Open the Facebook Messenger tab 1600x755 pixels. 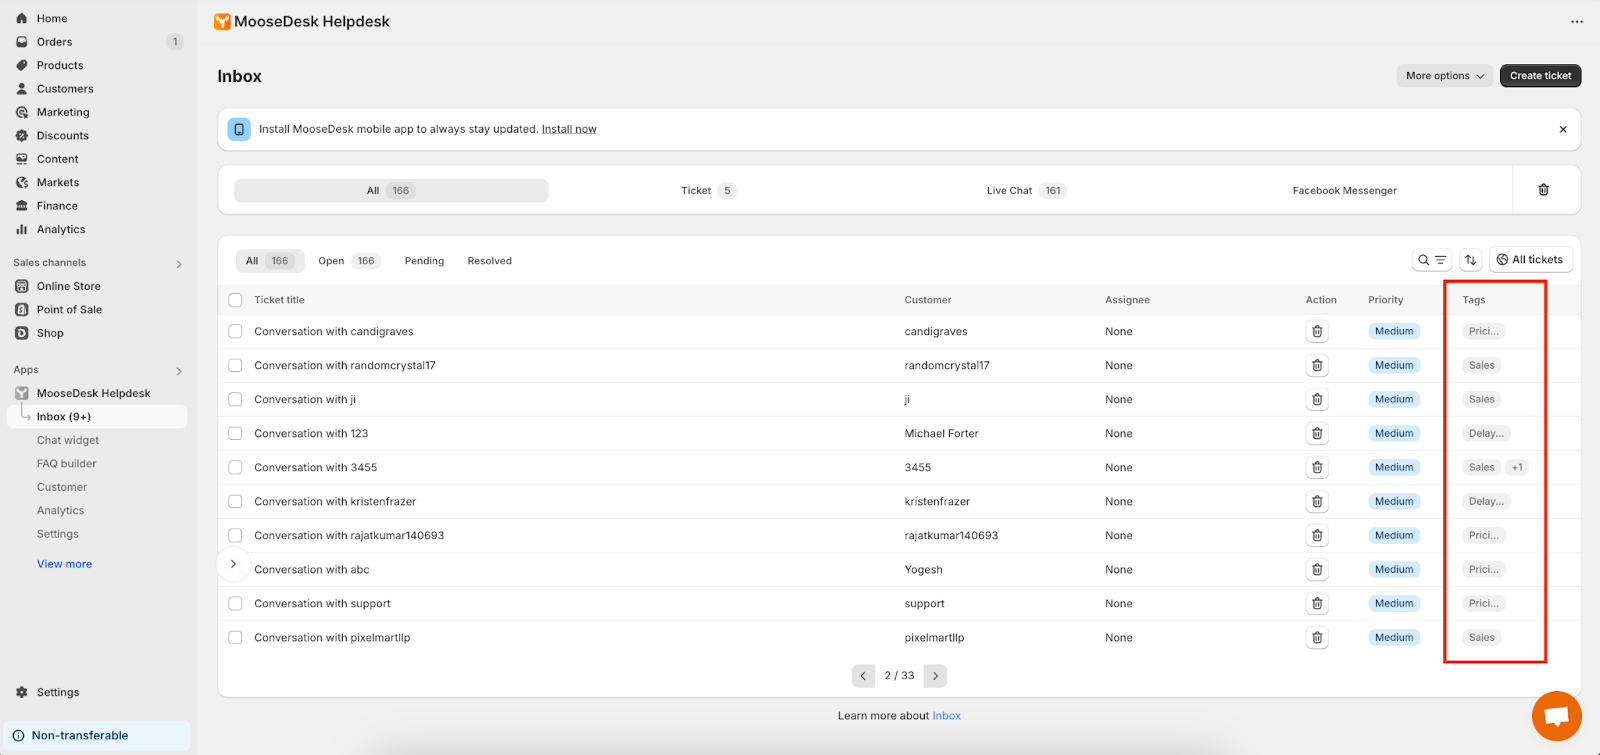(x=1344, y=191)
